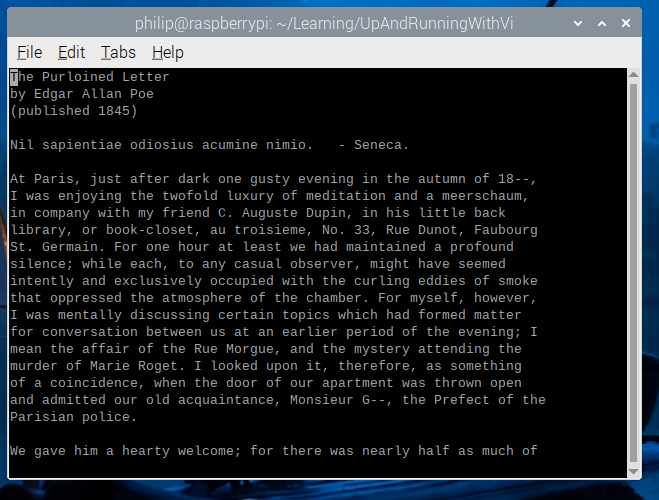The image size is (659, 500).
Task: Click the word 'Seneca' in the quote line
Action: coord(377,145)
